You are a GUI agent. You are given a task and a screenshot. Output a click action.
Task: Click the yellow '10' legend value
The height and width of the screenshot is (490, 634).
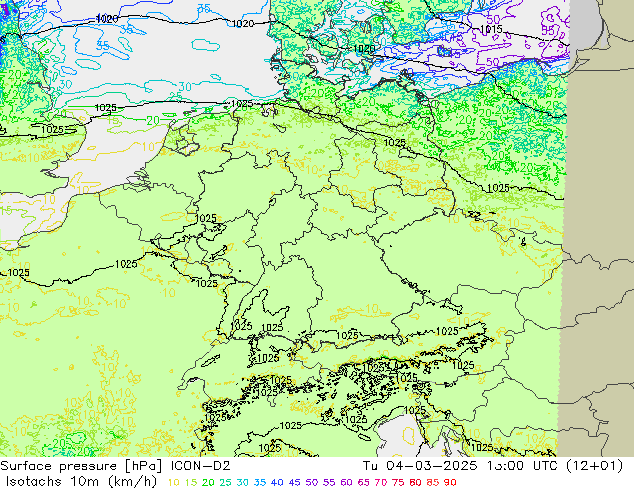(x=173, y=482)
